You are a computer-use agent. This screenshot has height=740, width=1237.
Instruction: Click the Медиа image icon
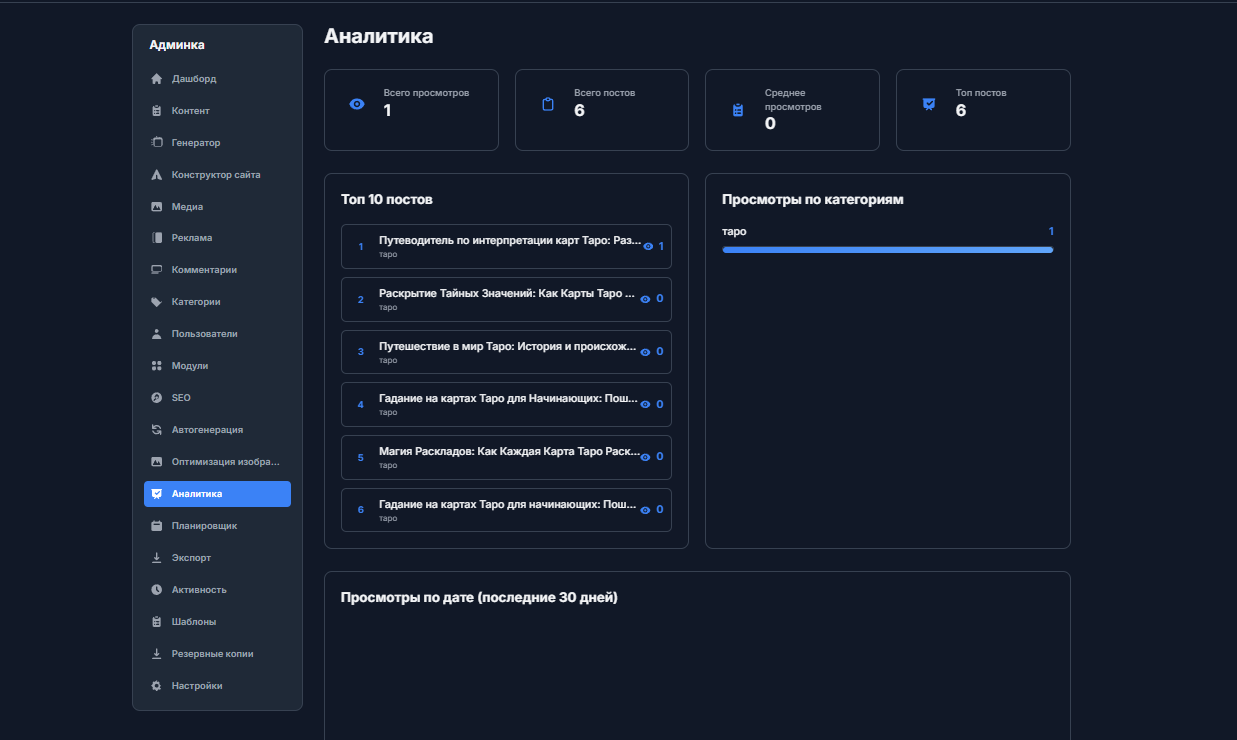pos(156,207)
